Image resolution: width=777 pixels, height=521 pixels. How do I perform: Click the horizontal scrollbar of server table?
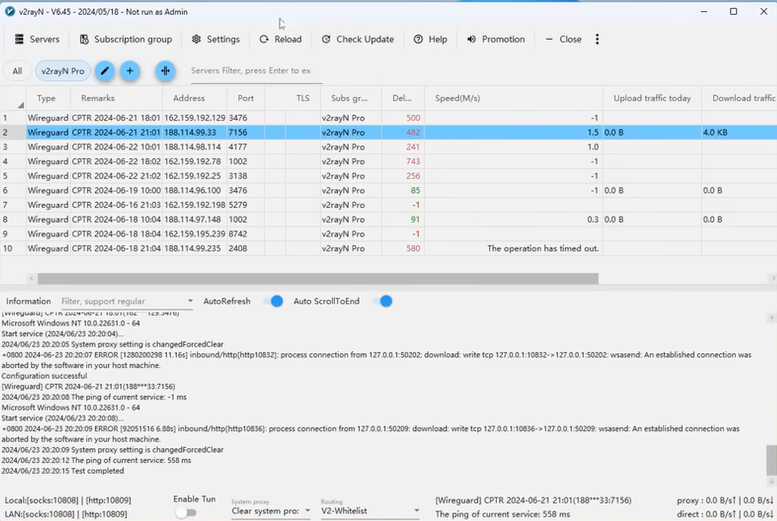318,279
